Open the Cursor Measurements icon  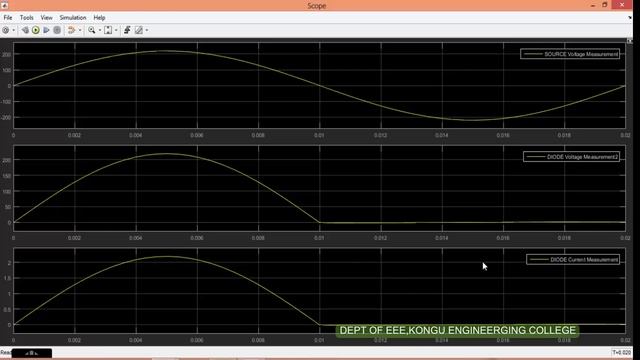point(139,30)
